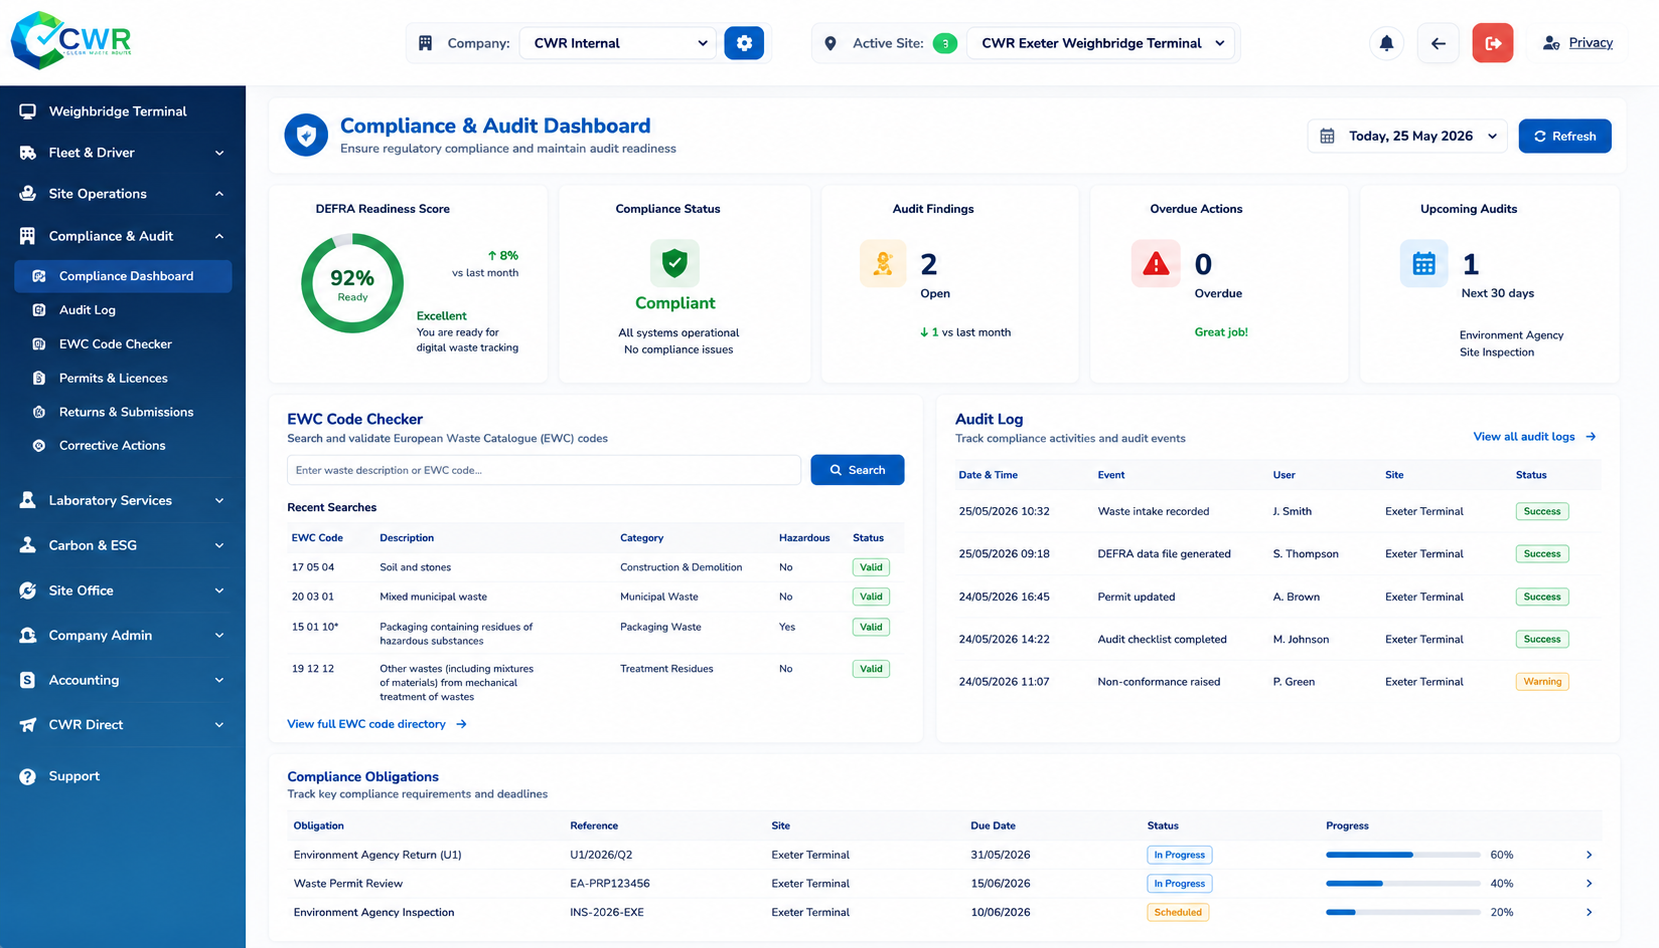
Task: Expand the Fleet & Driver chevron
Action: click(219, 152)
